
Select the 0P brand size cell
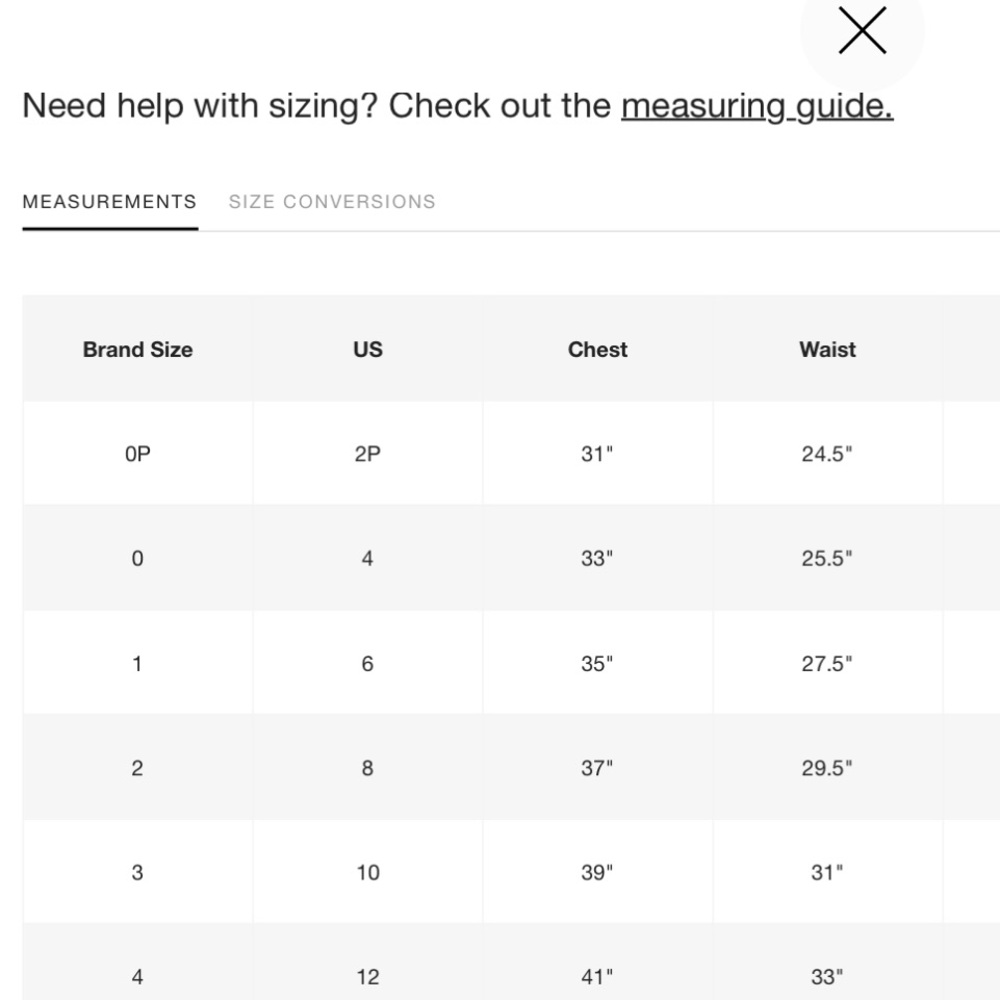(138, 454)
